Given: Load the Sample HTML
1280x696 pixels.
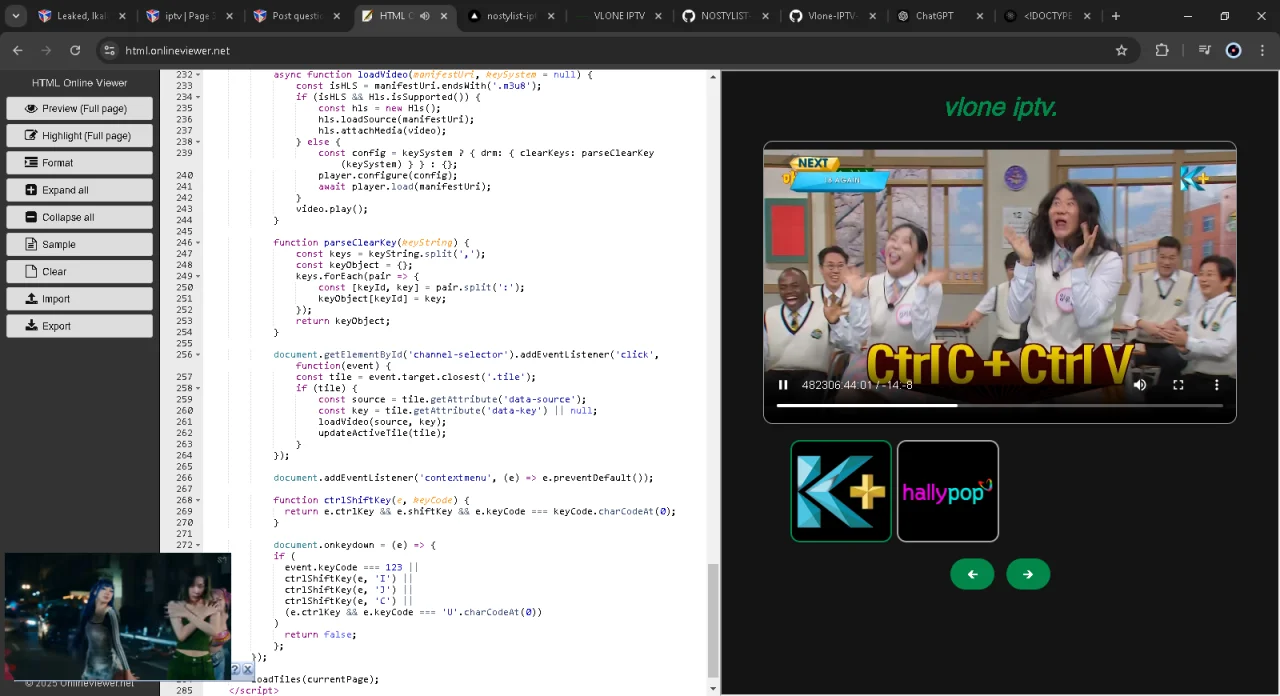Looking at the screenshot, I should point(79,244).
